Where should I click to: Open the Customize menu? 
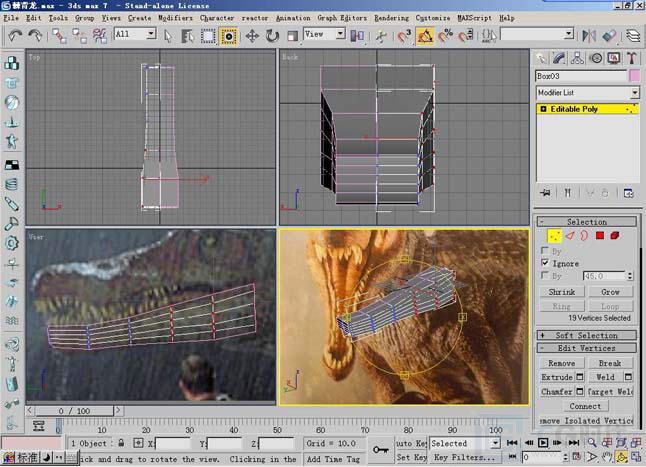point(433,18)
